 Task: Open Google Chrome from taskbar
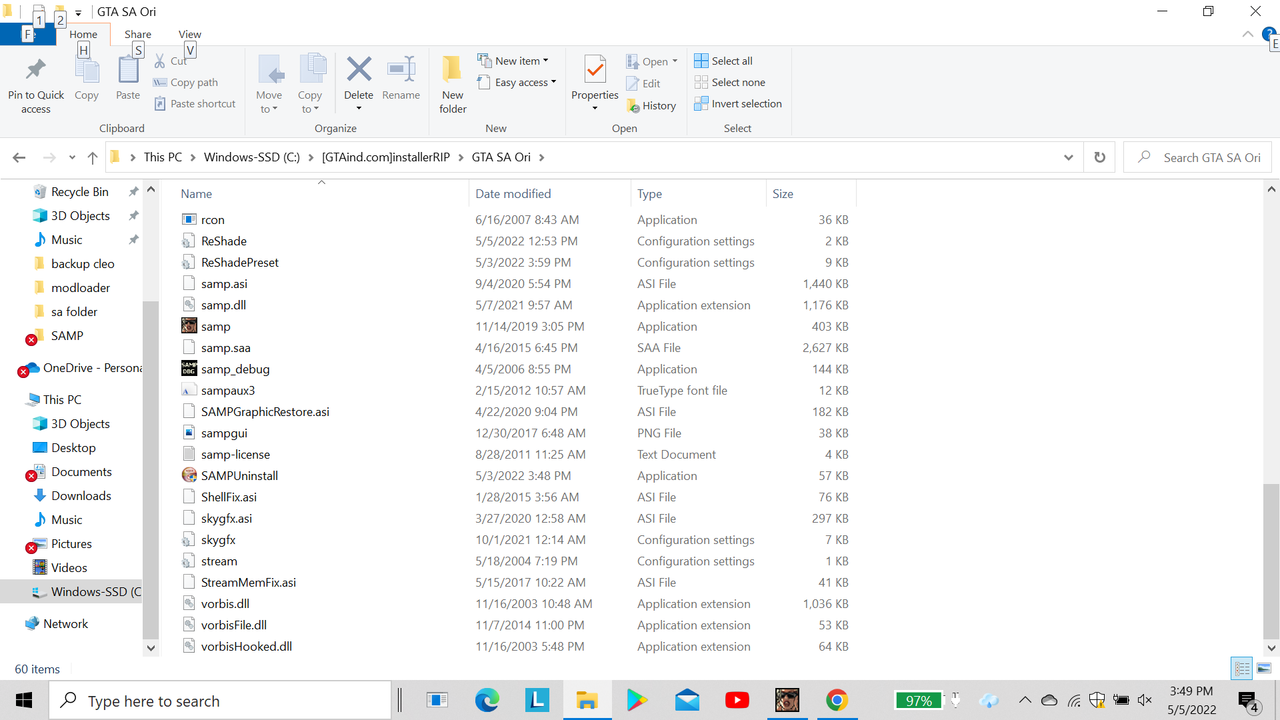coord(837,701)
